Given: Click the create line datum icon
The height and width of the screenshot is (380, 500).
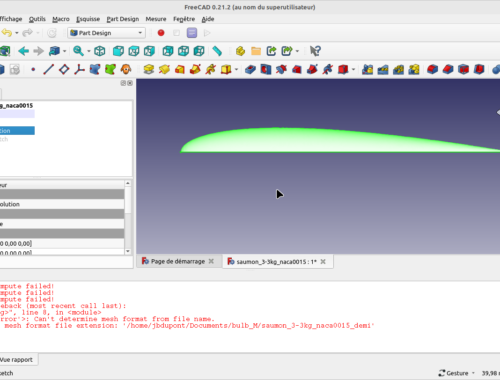Looking at the screenshot, I should point(48,69).
